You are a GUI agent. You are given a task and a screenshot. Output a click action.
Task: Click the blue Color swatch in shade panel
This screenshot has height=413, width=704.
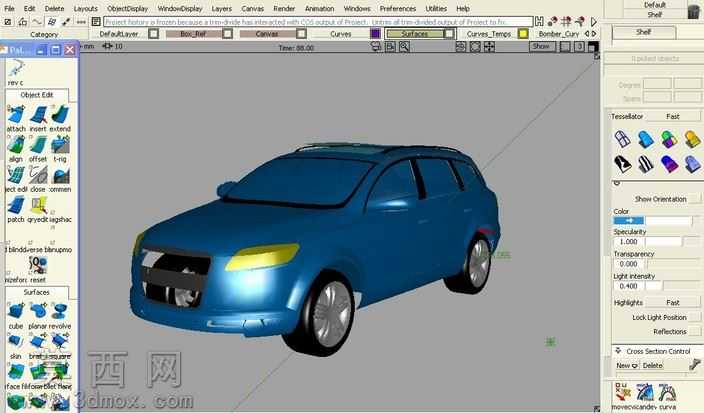coord(629,220)
